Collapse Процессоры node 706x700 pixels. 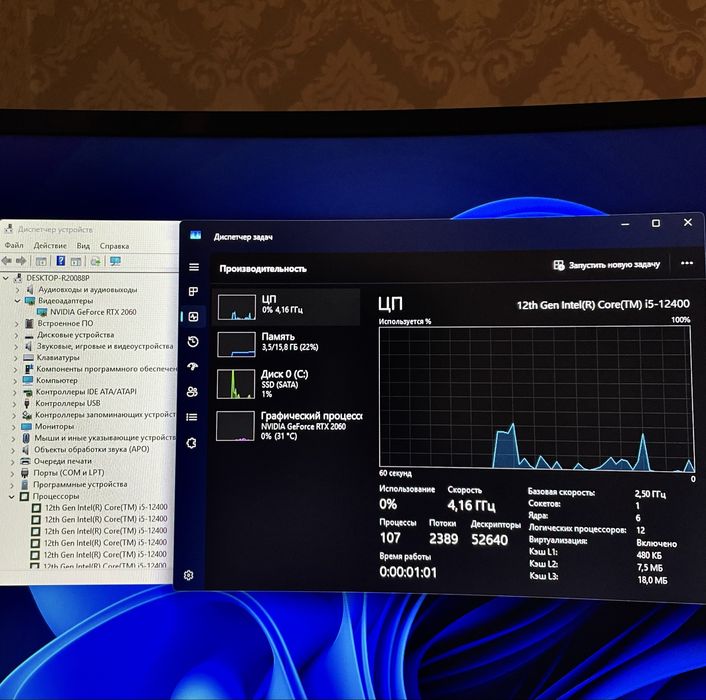click(x=12, y=497)
